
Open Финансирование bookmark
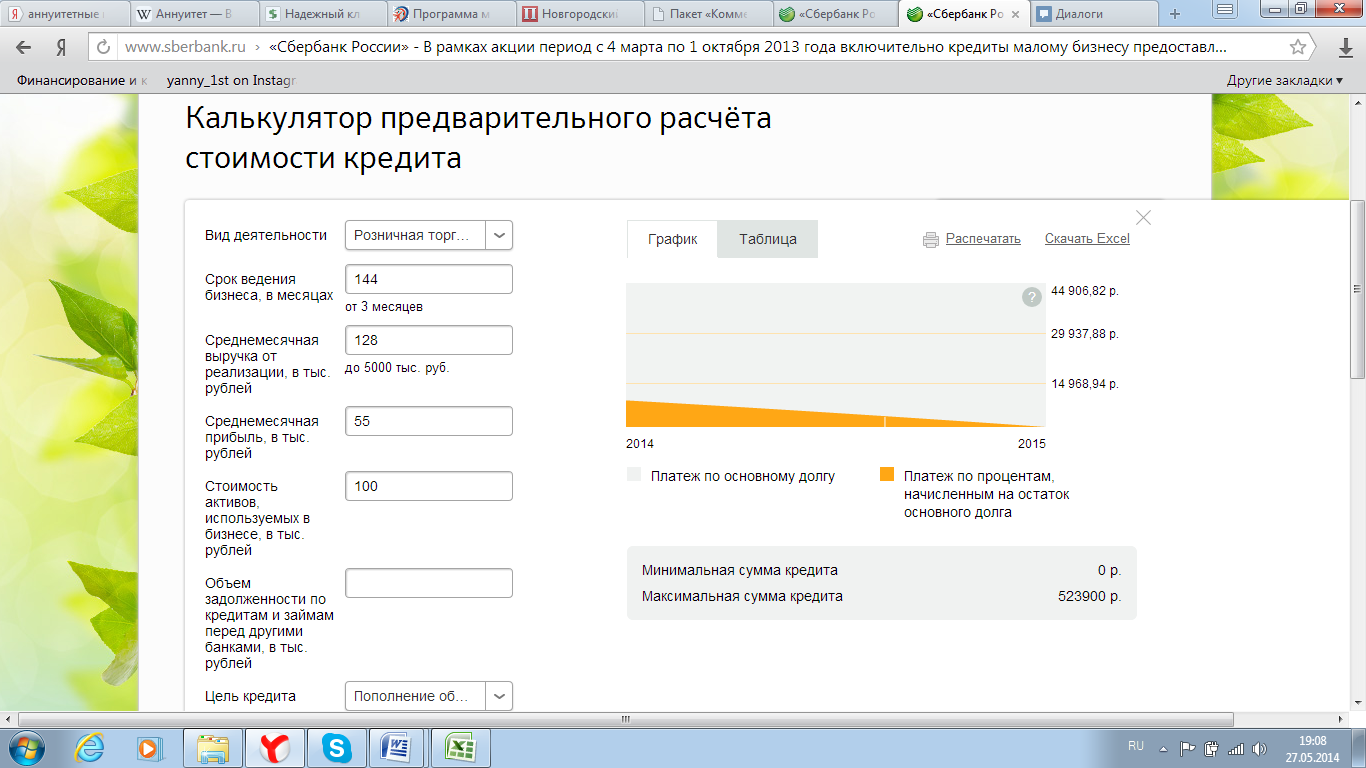(82, 80)
